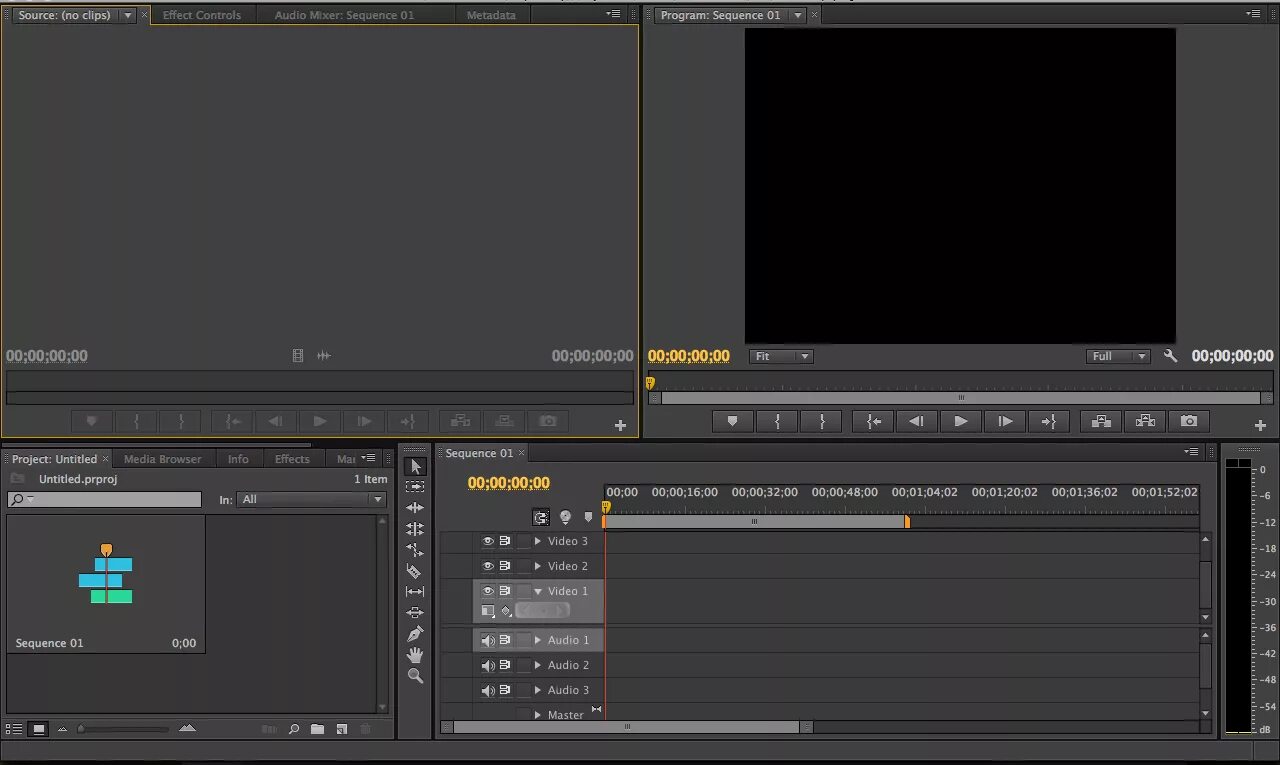Click Export Frame camera in Program Monitor
1280x765 pixels.
[1189, 422]
